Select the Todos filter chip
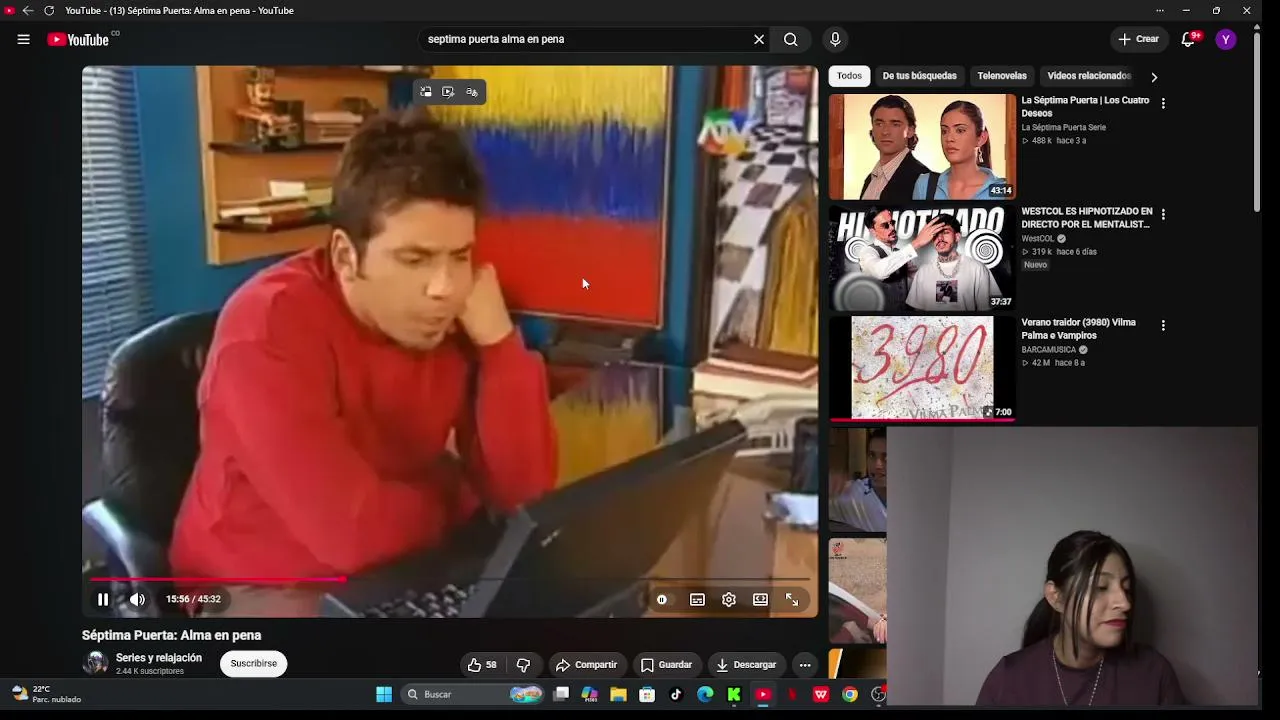The height and width of the screenshot is (720, 1280). [x=849, y=76]
